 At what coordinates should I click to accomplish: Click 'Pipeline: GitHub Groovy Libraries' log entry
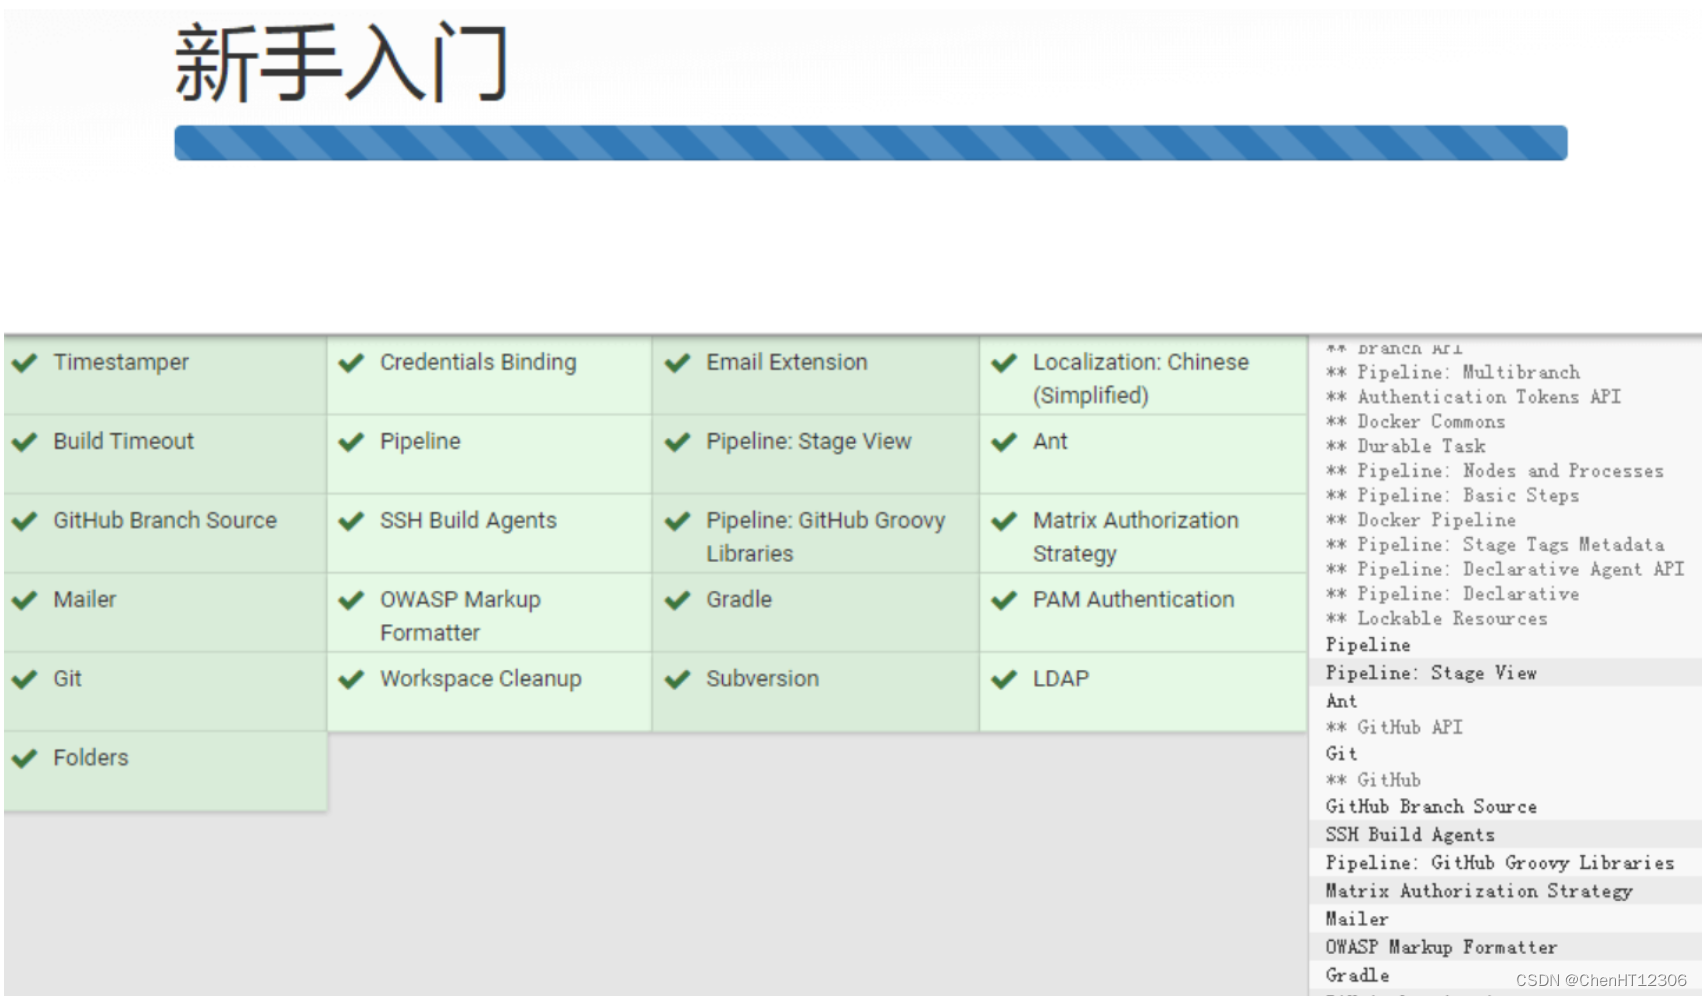[1500, 862]
